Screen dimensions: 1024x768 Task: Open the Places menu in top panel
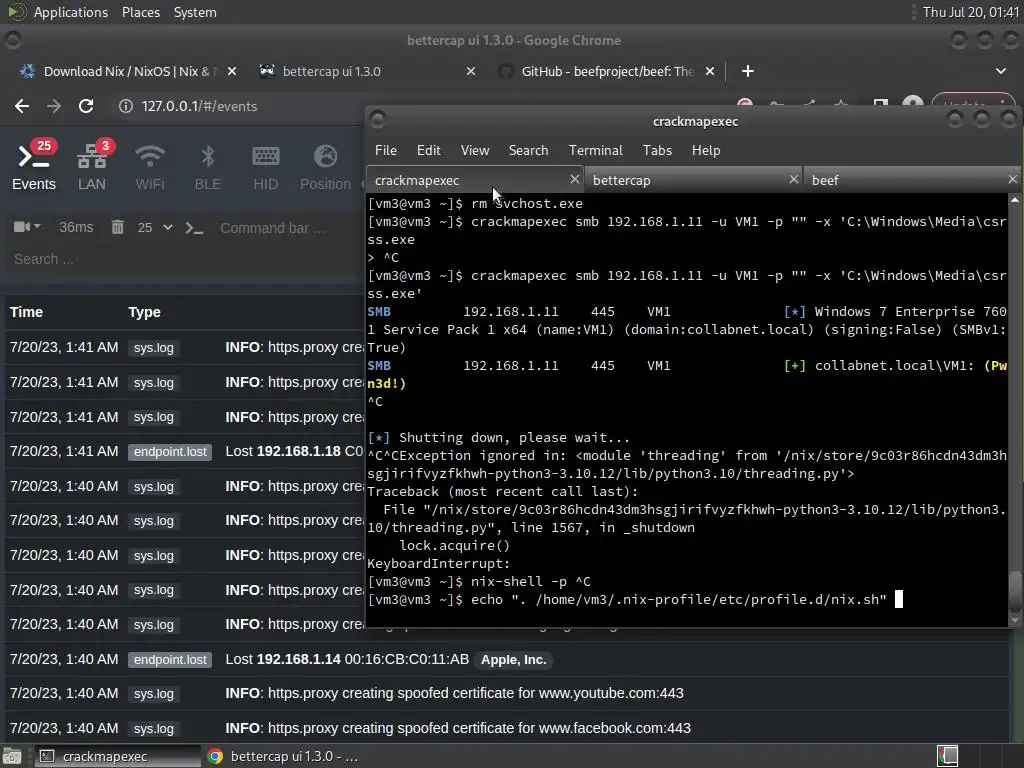[140, 12]
